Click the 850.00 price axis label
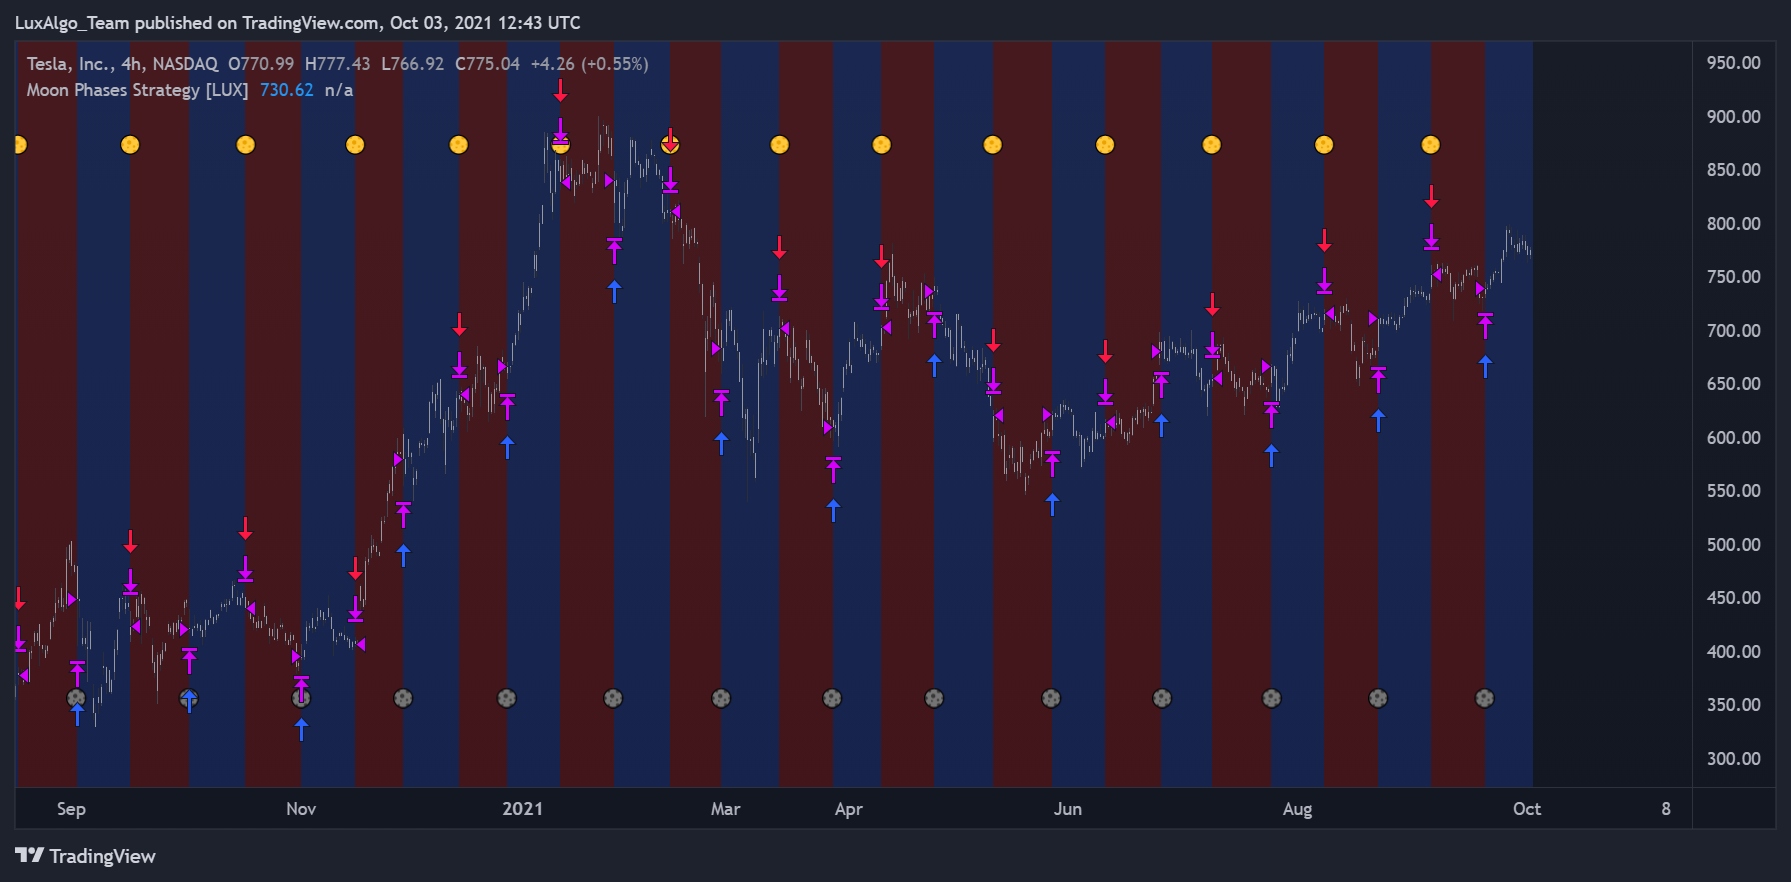 (1733, 170)
